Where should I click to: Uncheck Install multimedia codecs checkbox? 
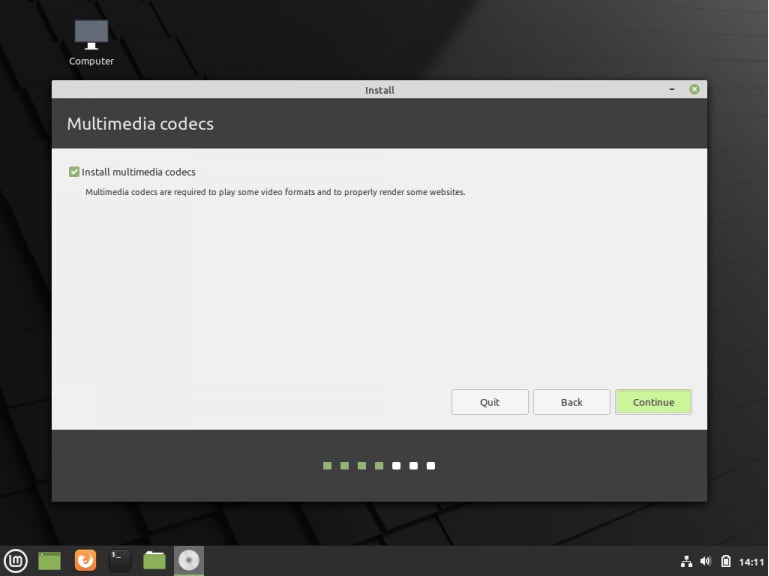(x=74, y=172)
